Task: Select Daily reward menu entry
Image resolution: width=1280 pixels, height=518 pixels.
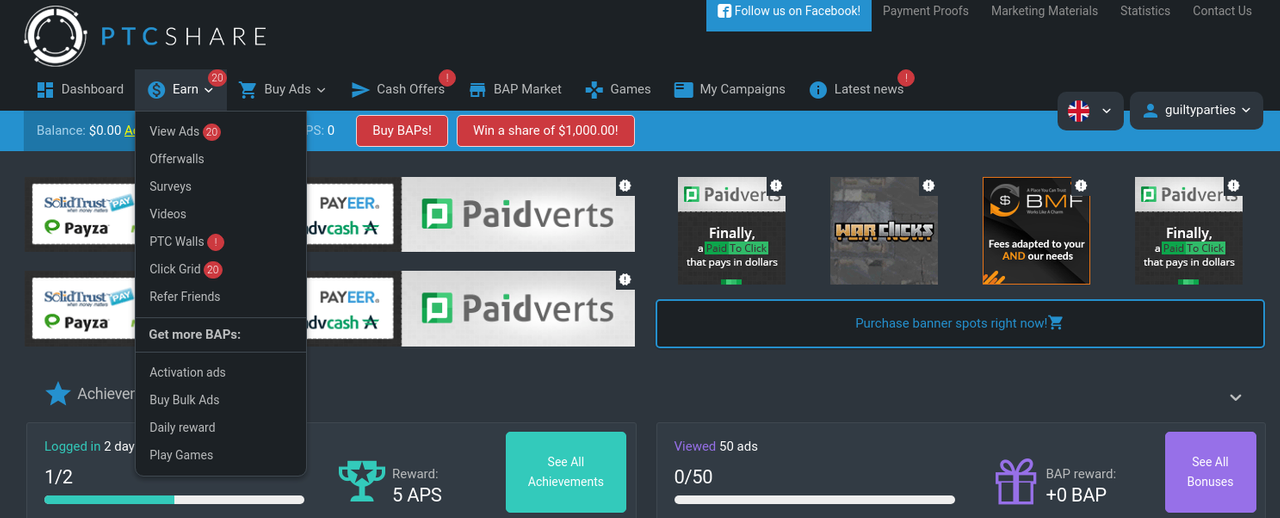Action: [182, 427]
